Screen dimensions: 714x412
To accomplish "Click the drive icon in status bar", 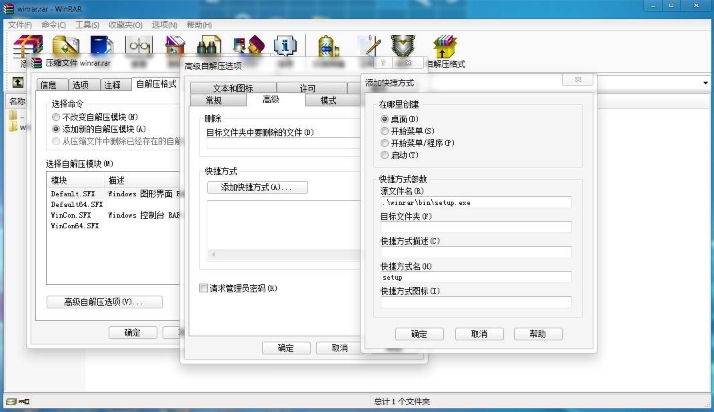I will [x=11, y=401].
